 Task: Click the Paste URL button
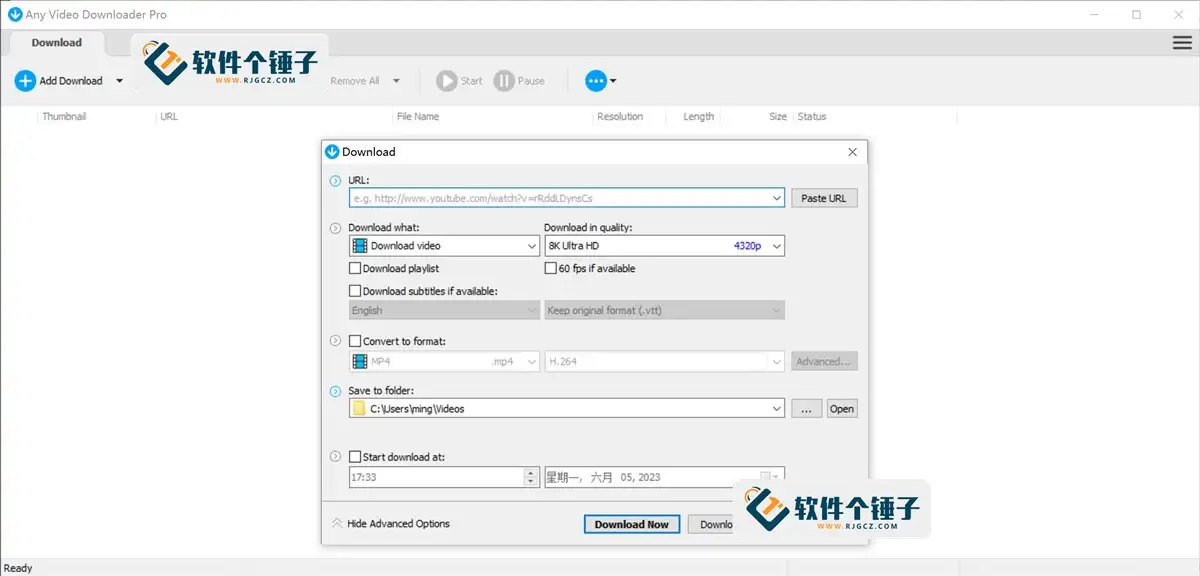click(824, 197)
